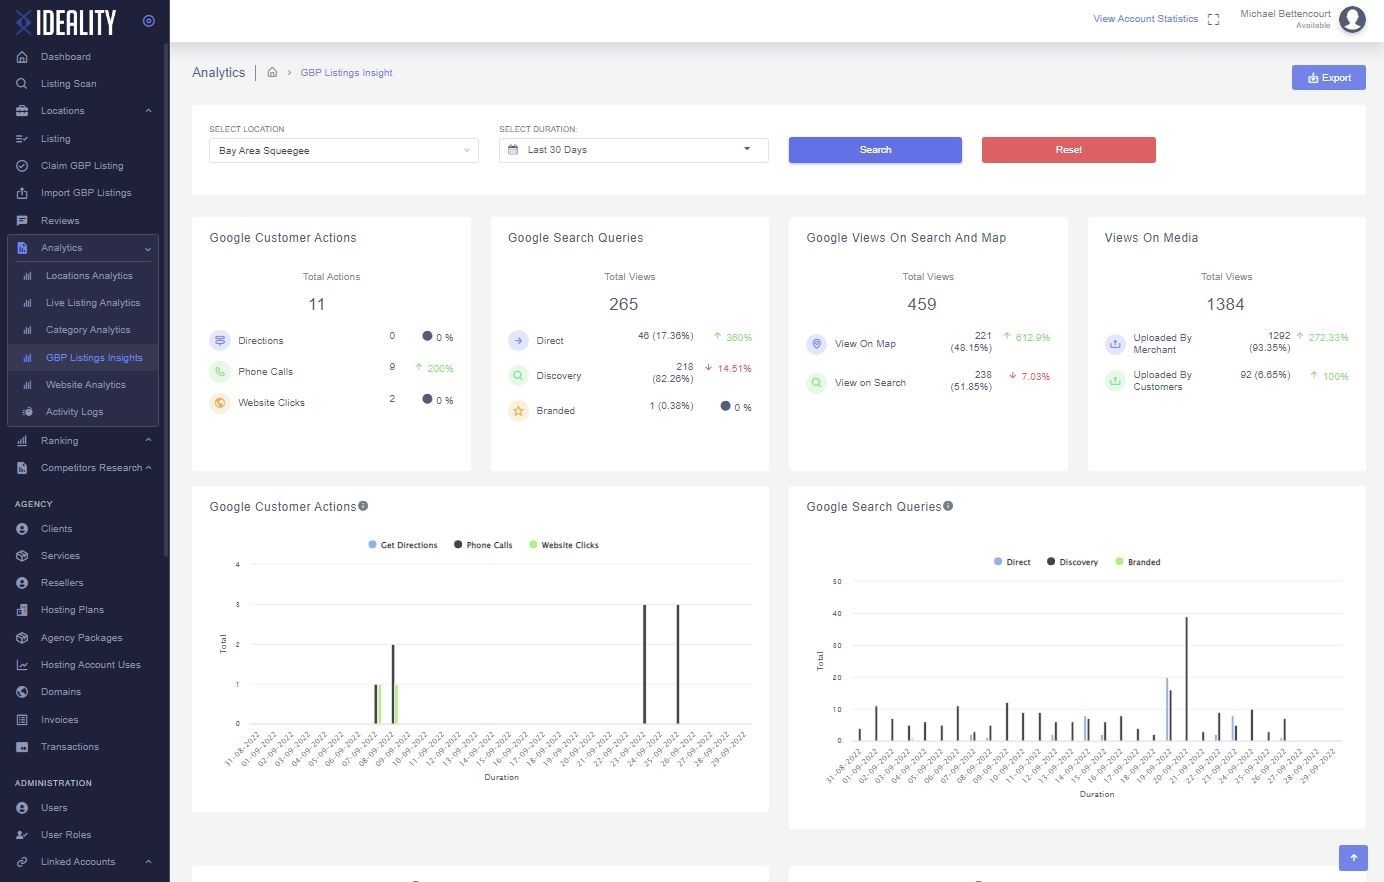The height and width of the screenshot is (882, 1384).
Task: Click the Uploaded By Customers icon
Action: click(1115, 381)
